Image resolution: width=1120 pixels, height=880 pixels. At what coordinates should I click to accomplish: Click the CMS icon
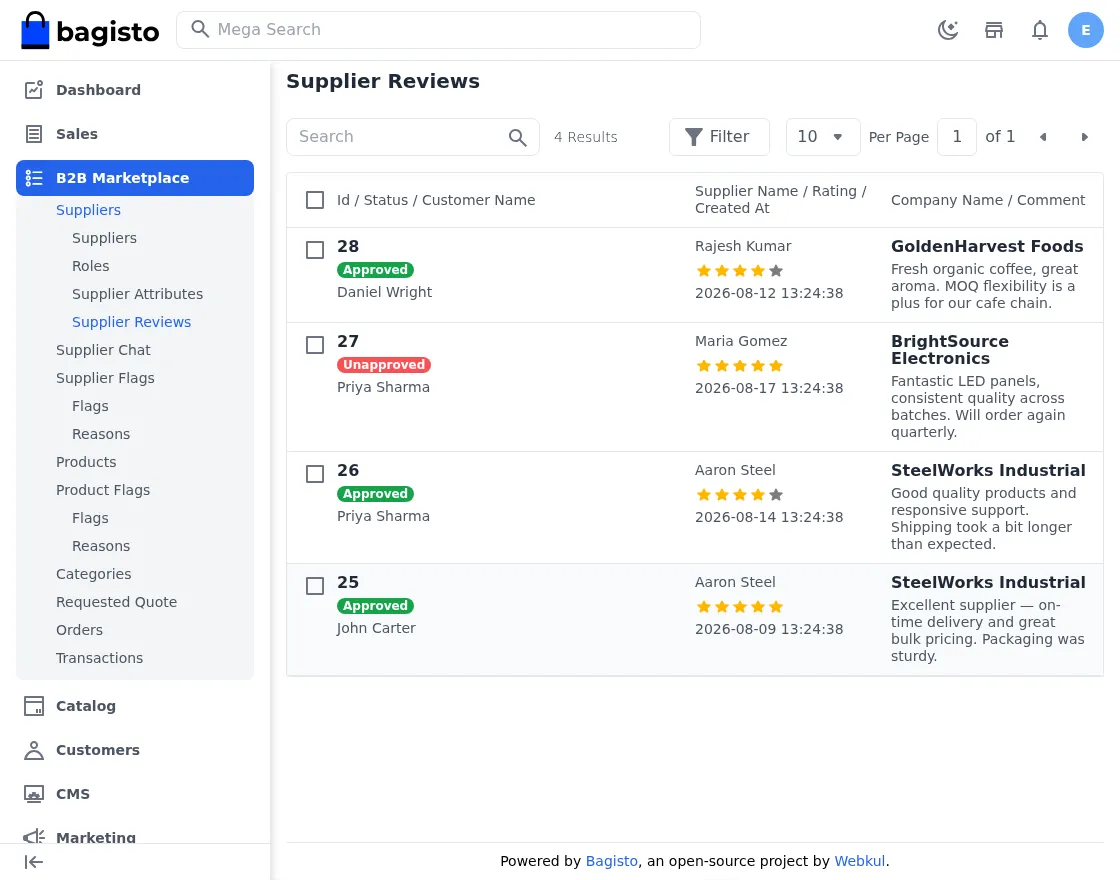tap(34, 794)
